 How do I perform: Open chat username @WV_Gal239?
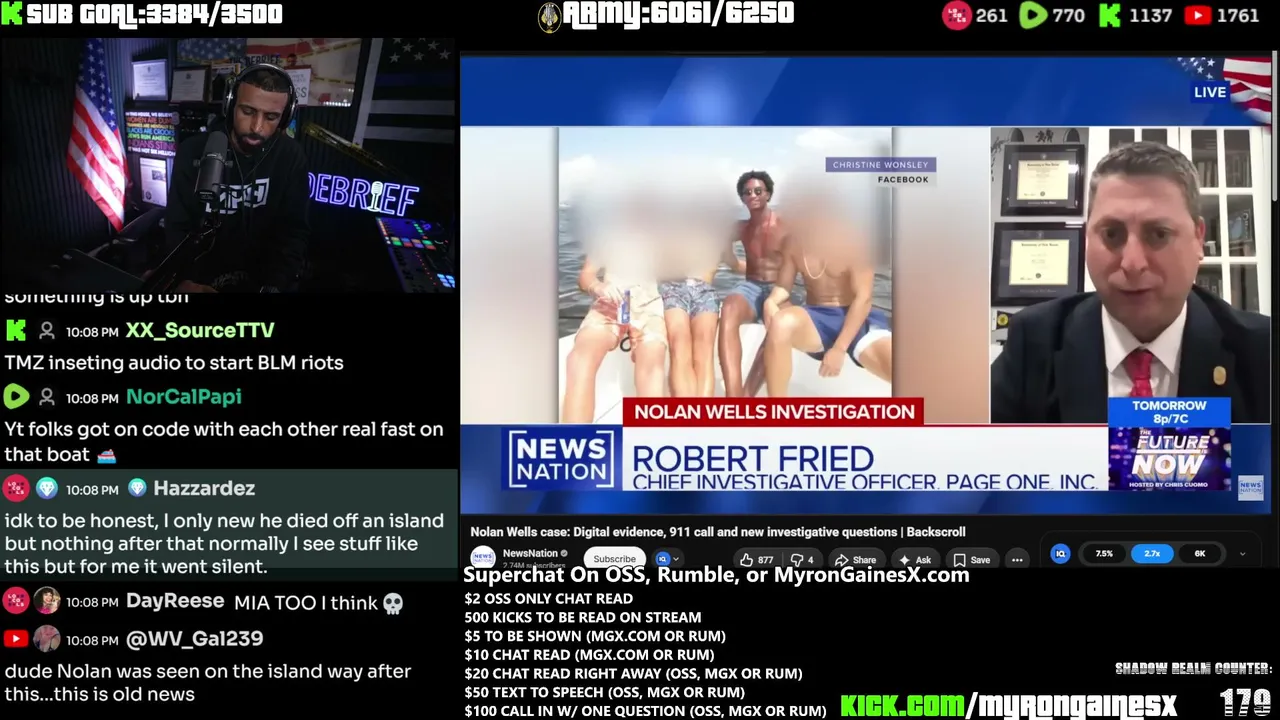tap(195, 638)
